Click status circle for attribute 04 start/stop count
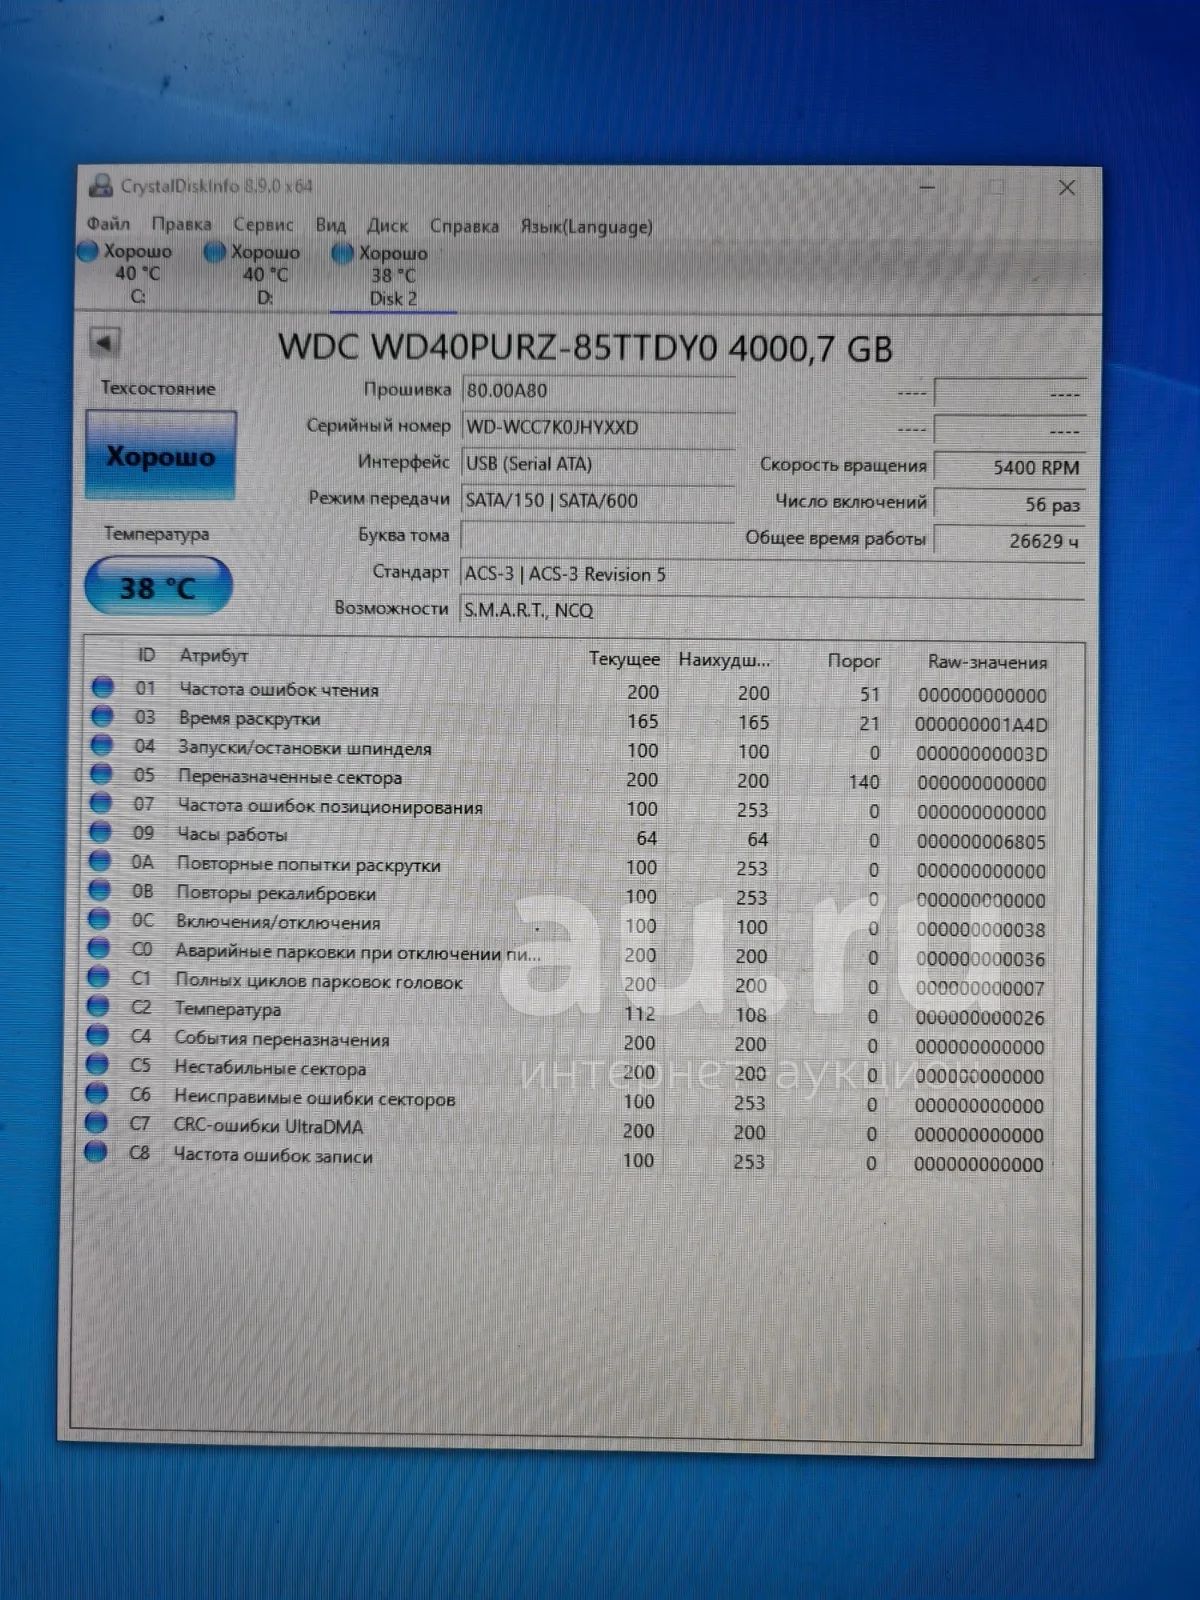The width and height of the screenshot is (1200, 1600). click(x=101, y=745)
